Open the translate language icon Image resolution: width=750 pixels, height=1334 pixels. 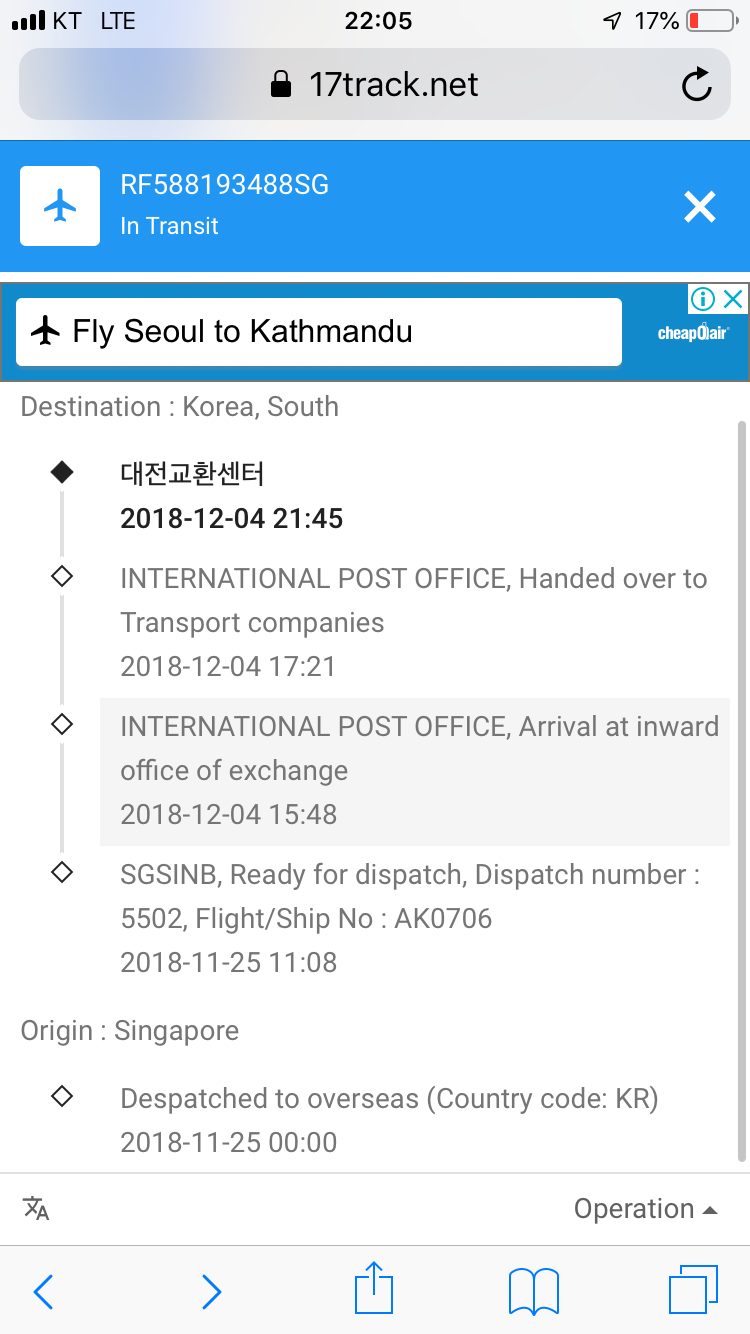pos(36,1208)
